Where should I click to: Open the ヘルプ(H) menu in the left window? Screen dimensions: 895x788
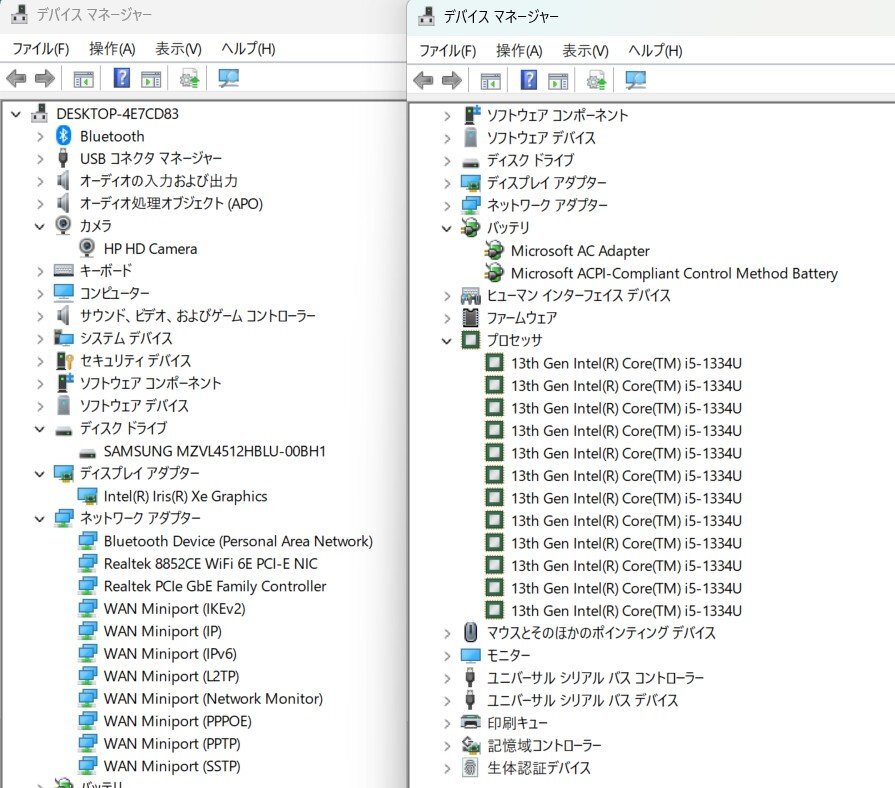[248, 49]
